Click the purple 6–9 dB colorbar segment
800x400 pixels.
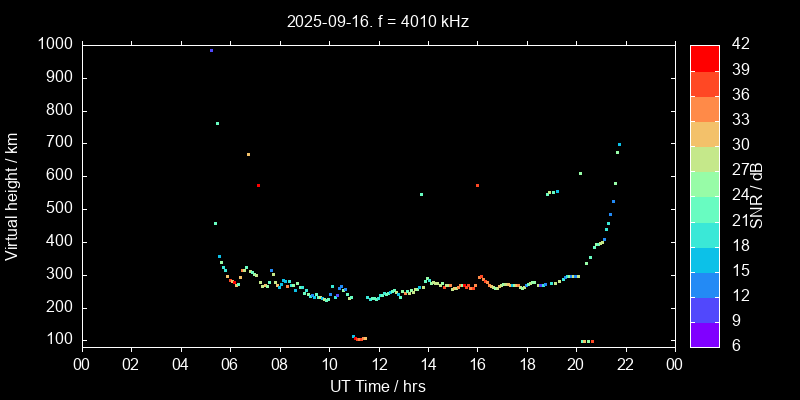pyautogui.click(x=704, y=335)
